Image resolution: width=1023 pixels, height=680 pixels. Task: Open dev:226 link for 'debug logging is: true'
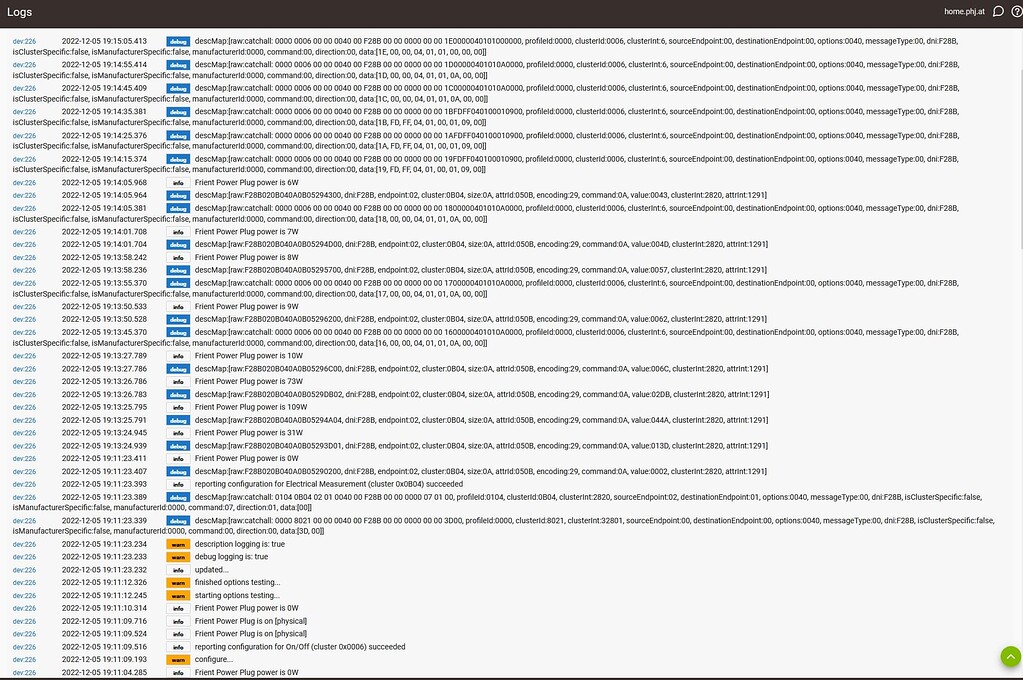point(24,557)
